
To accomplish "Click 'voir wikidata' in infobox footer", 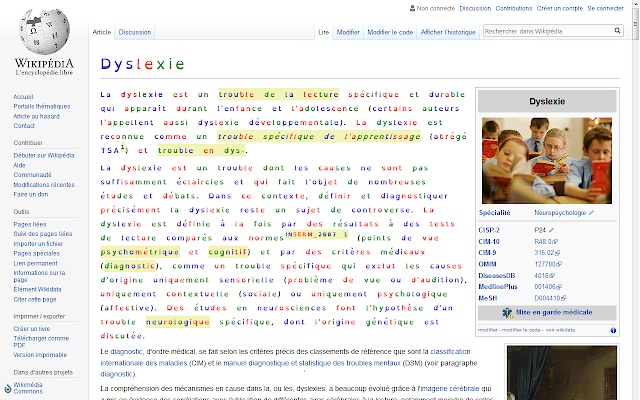I will (560, 330).
